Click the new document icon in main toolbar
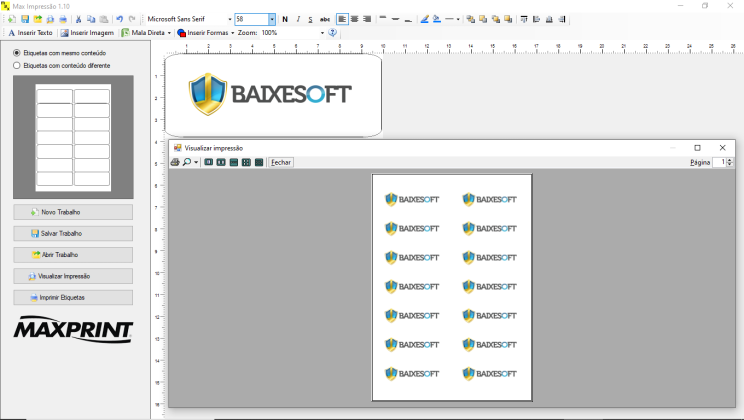The height and width of the screenshot is (420, 744). pos(12,19)
